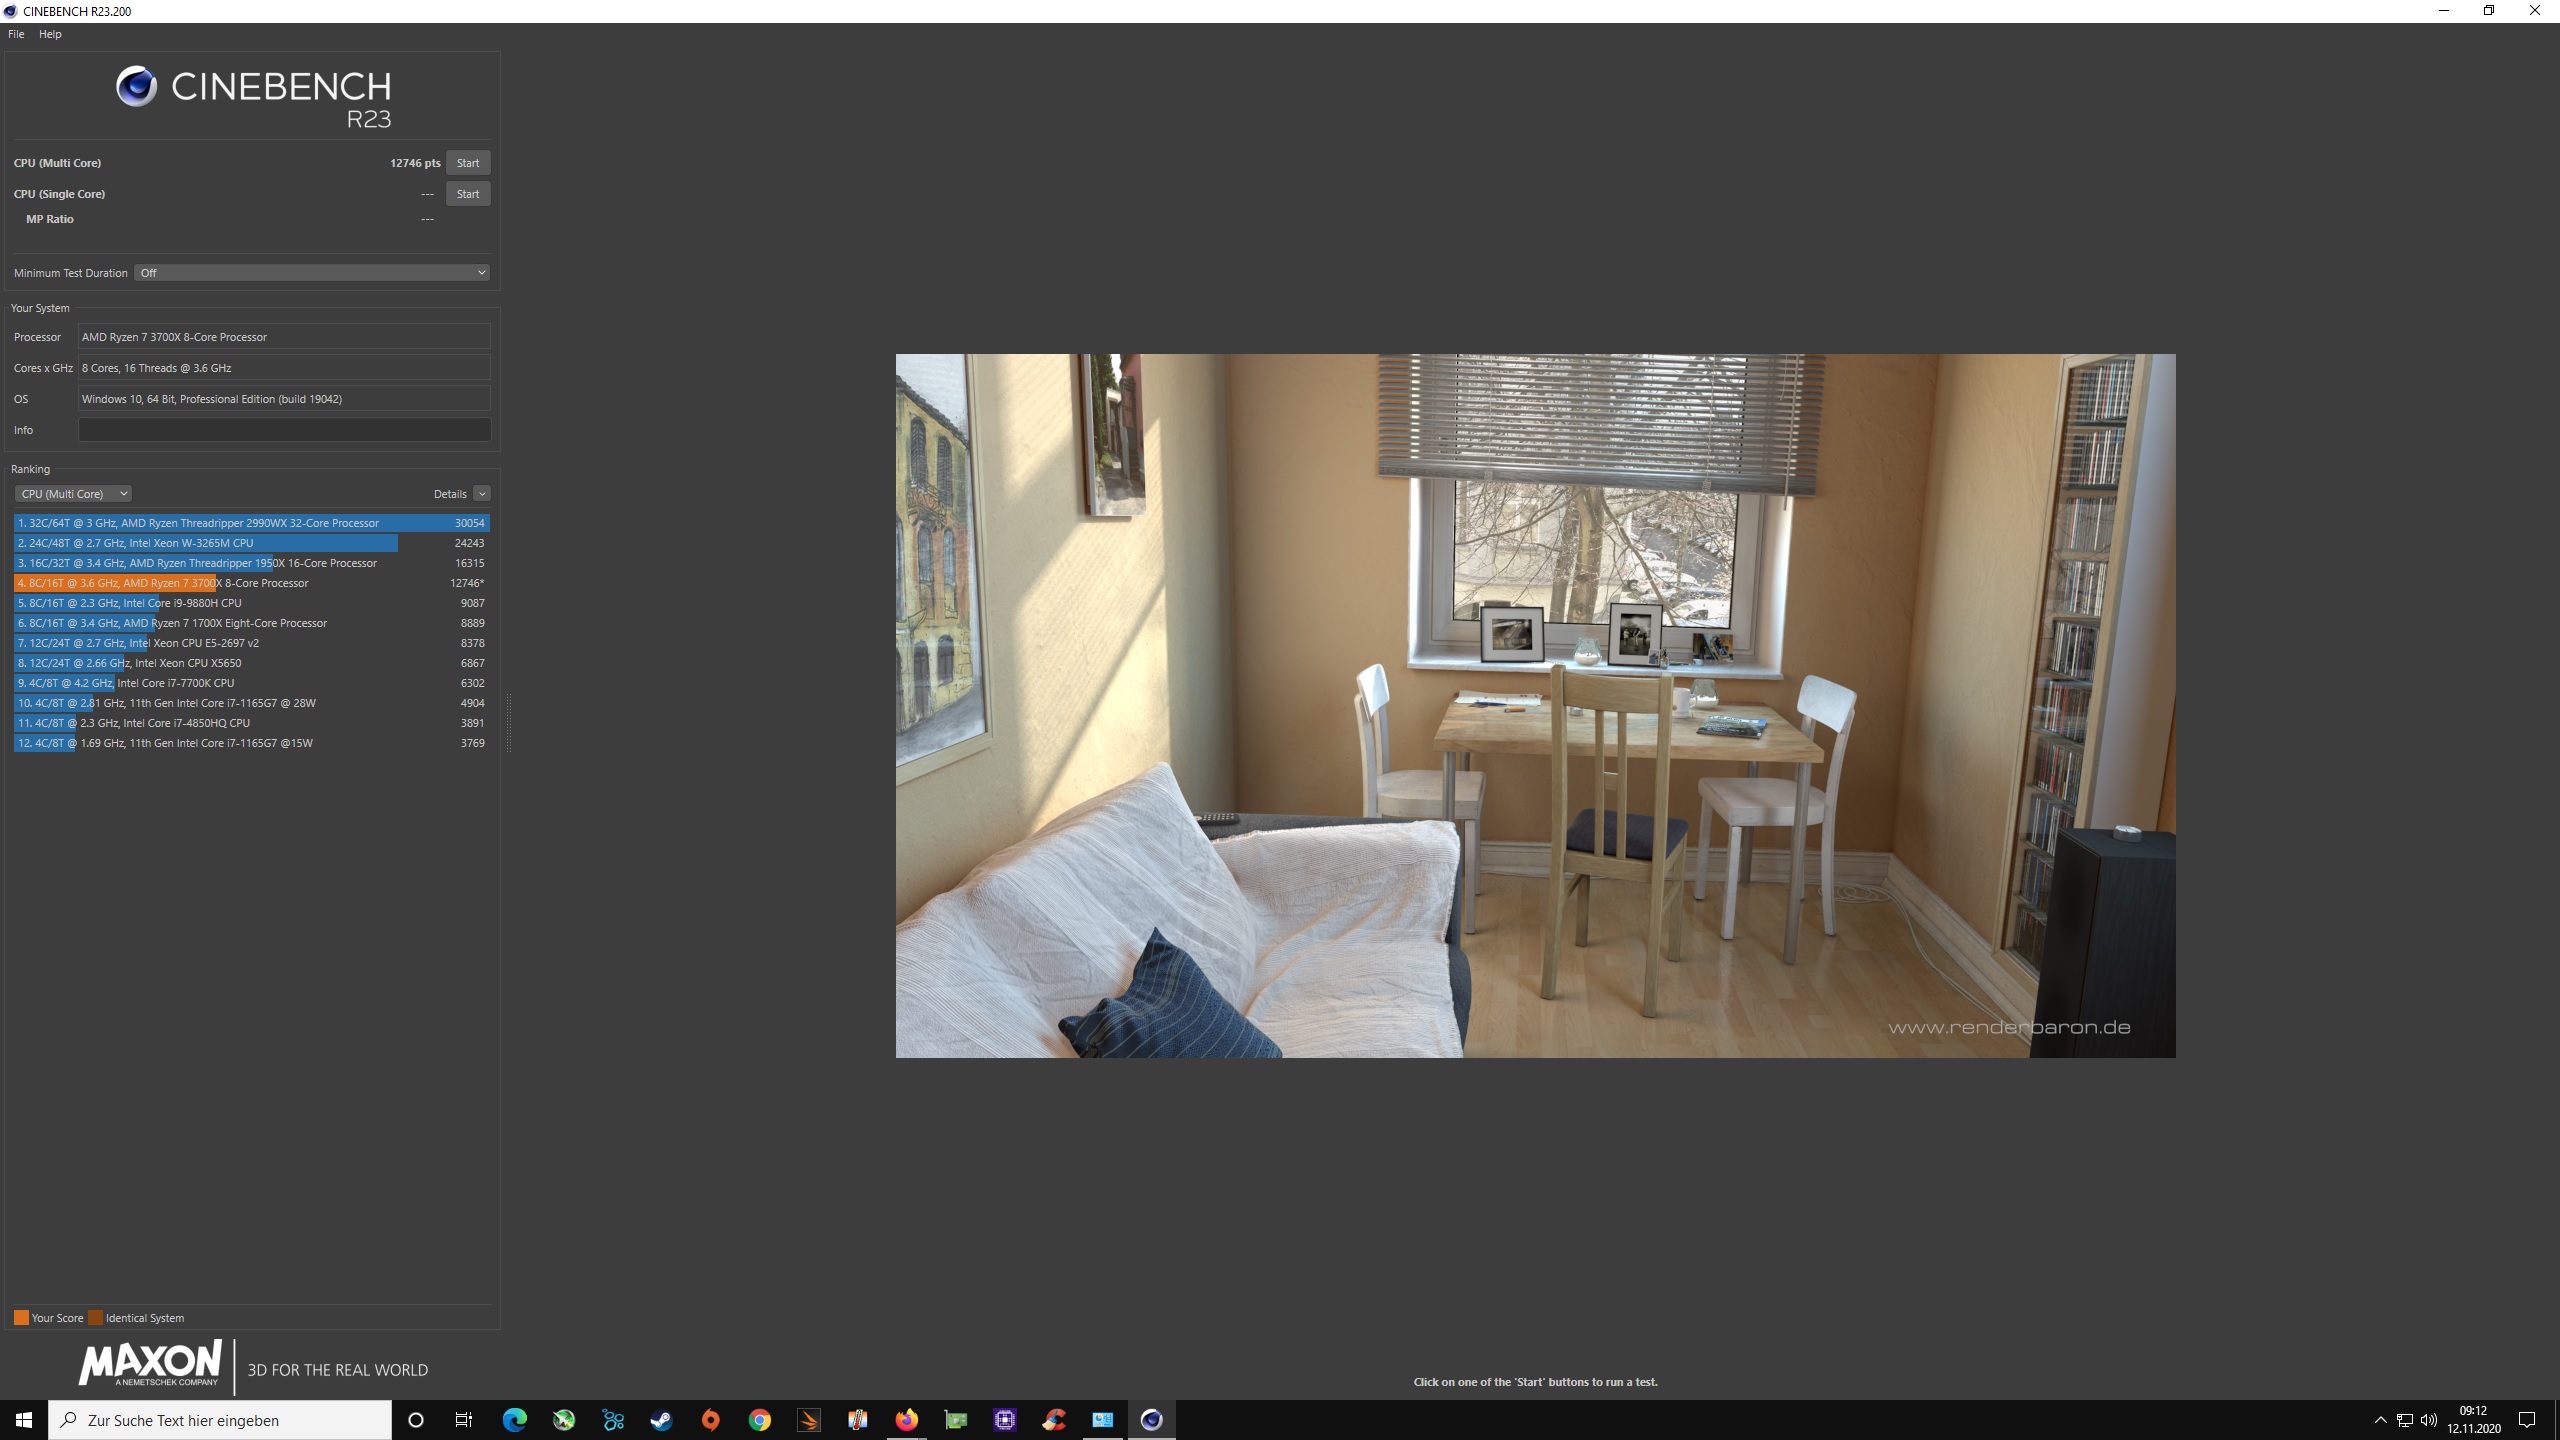The width and height of the screenshot is (2560, 1440).
Task: Start the CPU Multi Core test
Action: 468,163
